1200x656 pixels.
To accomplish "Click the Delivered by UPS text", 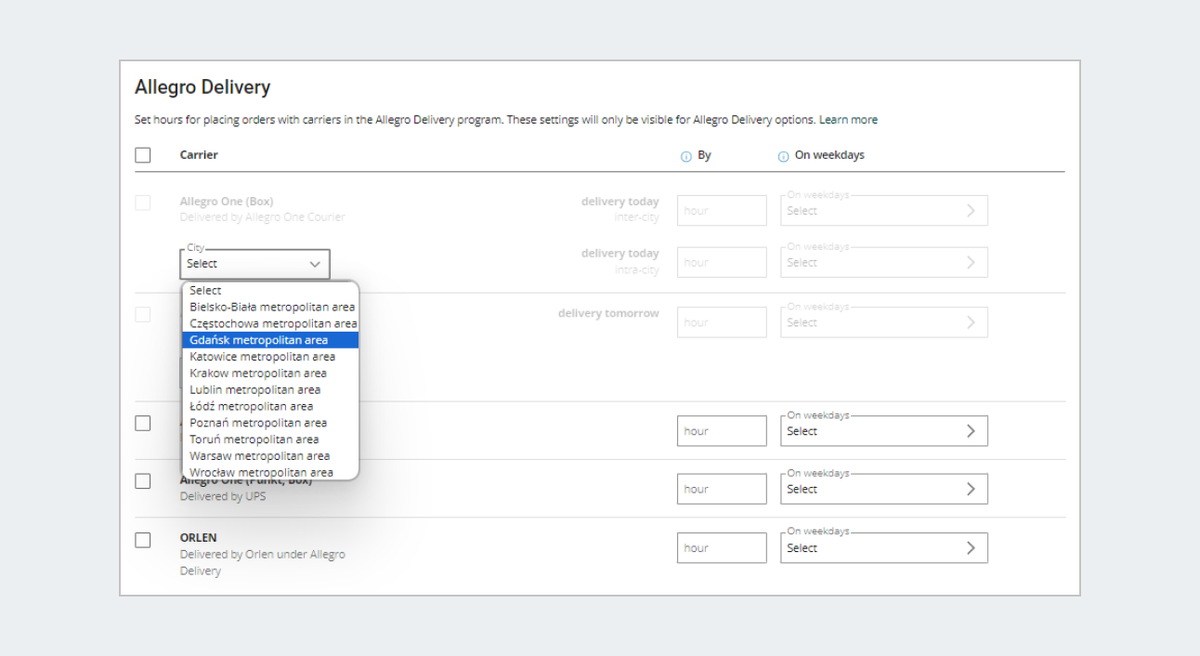I will [223, 496].
